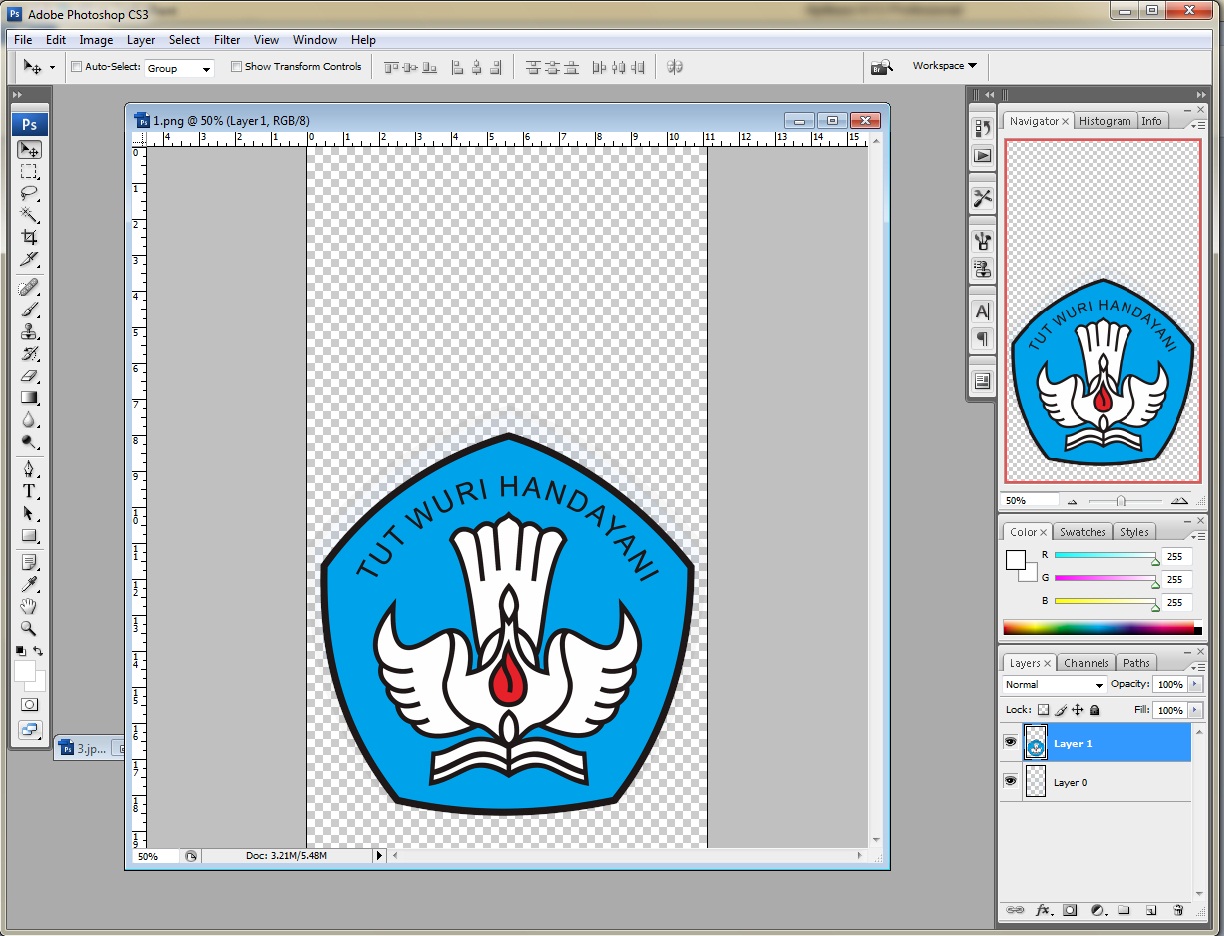Switch to the Histogram tab
Viewport: 1224px width, 936px height.
[1105, 121]
